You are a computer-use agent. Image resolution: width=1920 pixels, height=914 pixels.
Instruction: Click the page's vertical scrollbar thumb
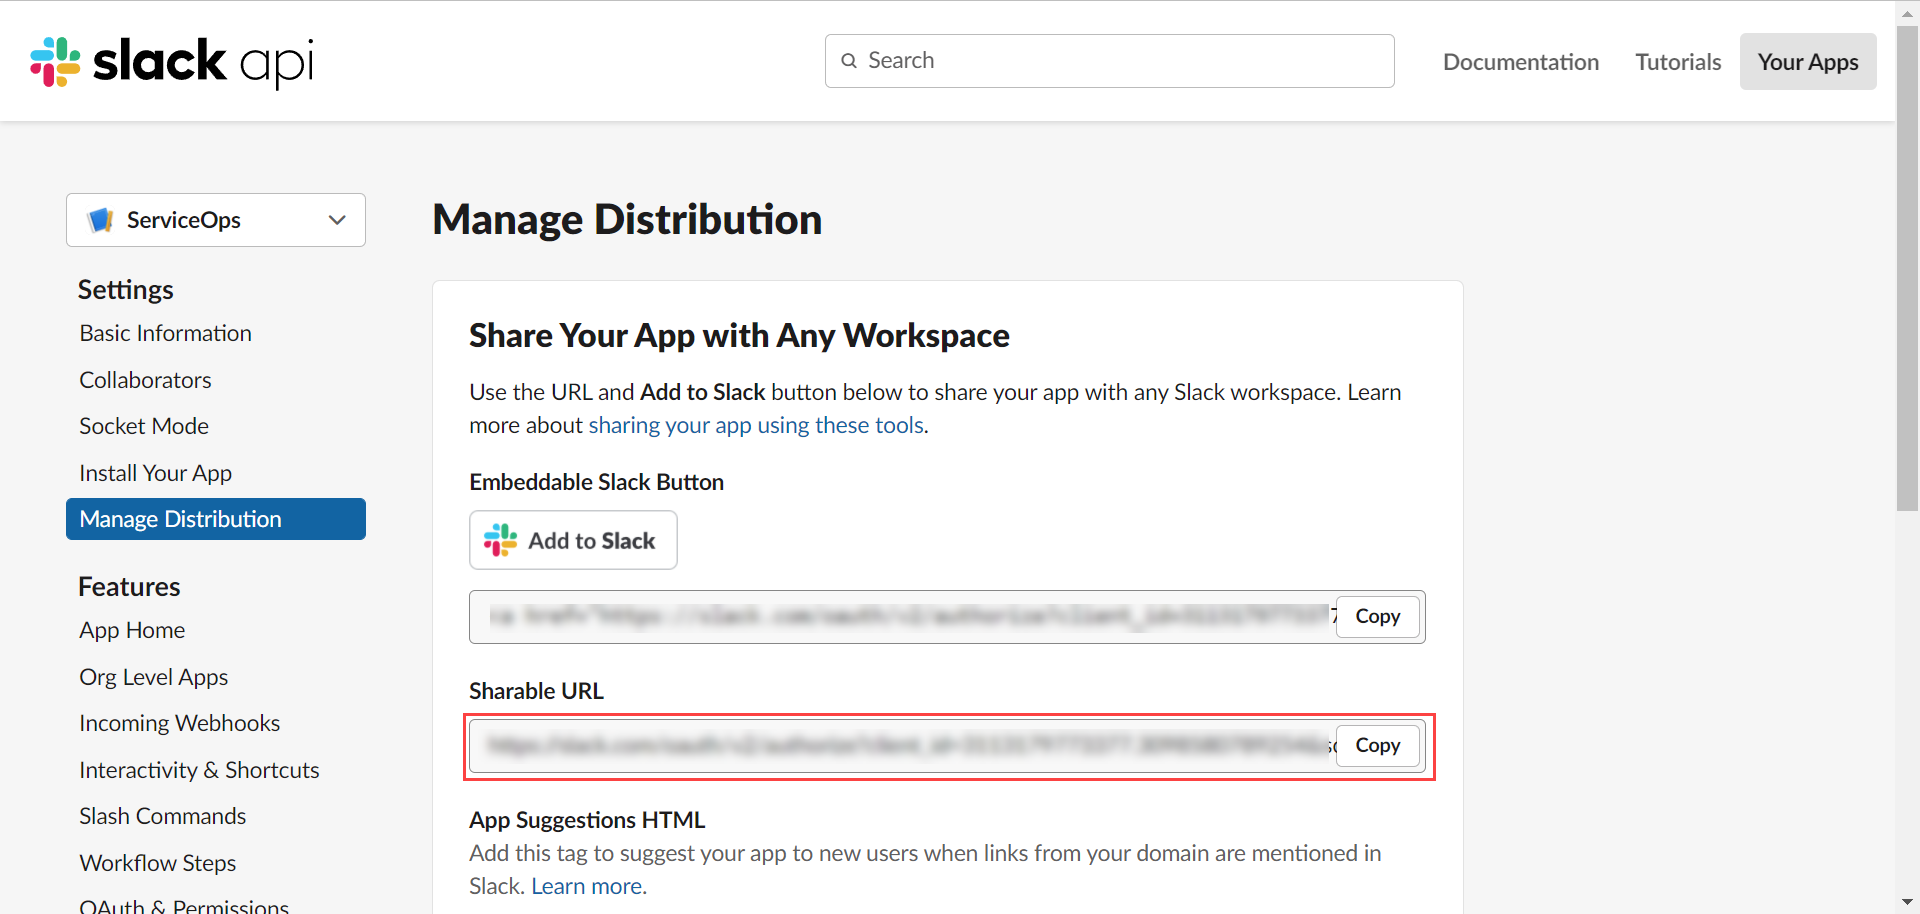click(1907, 270)
